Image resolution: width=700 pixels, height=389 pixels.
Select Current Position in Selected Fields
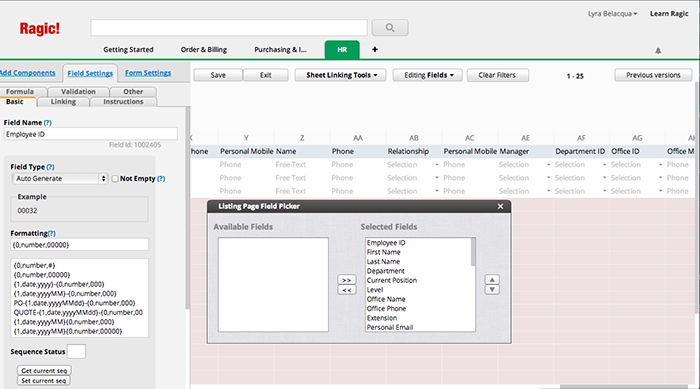click(x=392, y=280)
